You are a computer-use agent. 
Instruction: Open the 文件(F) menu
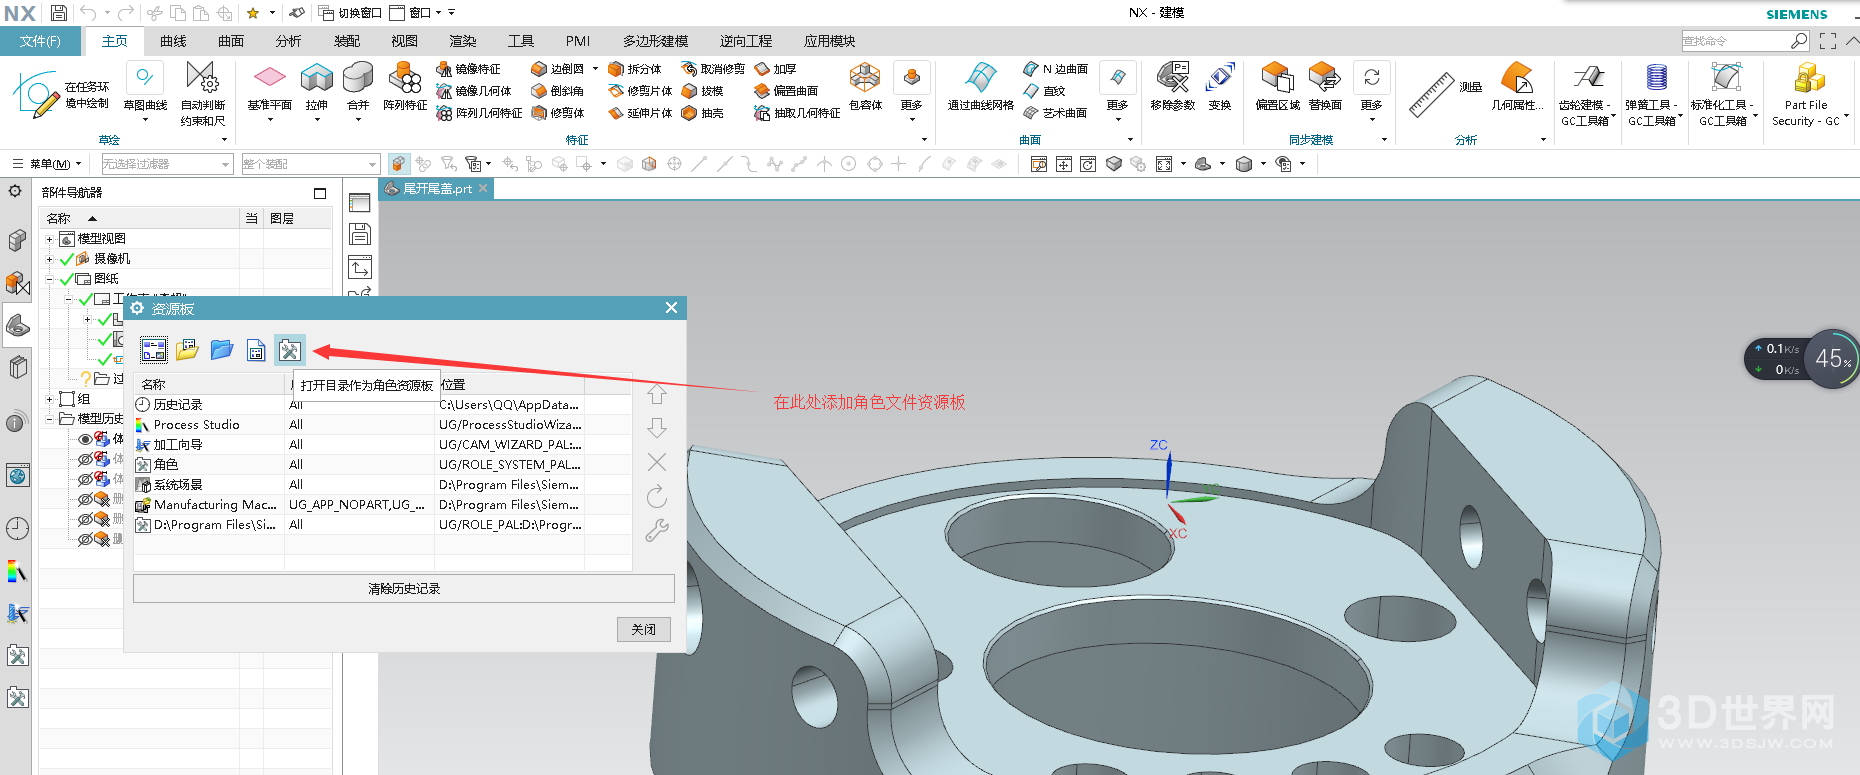pyautogui.click(x=40, y=41)
